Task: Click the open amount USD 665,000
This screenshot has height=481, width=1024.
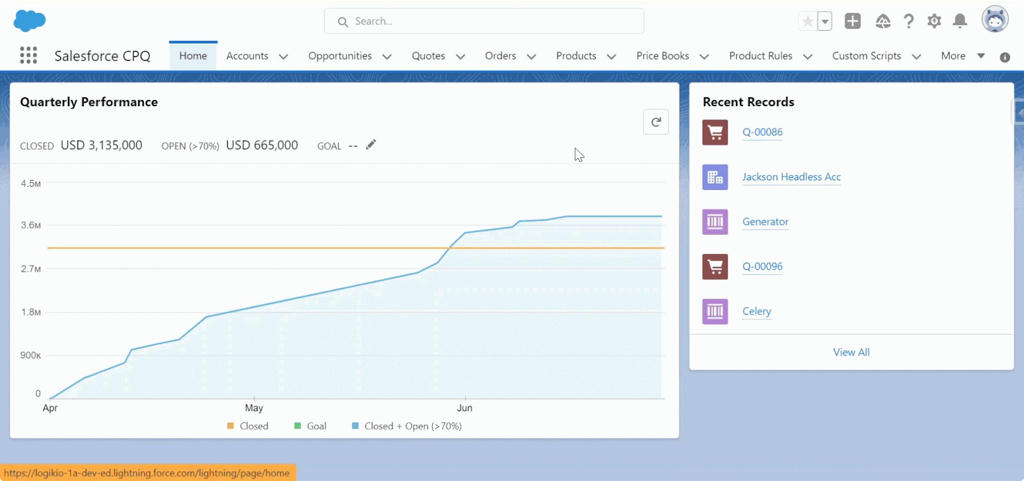Action: coord(262,146)
